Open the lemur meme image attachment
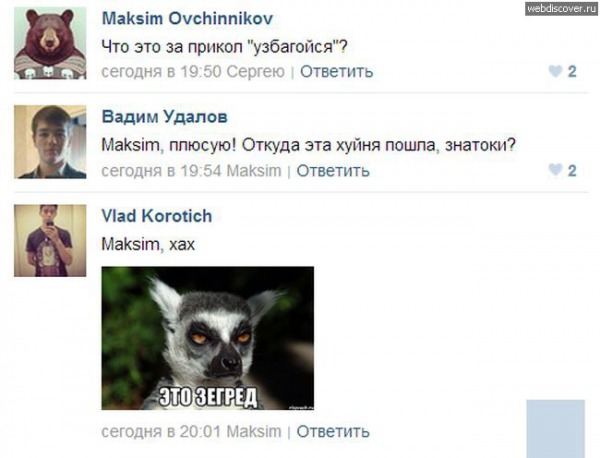Image resolution: width=600 pixels, height=458 pixels. point(207,338)
